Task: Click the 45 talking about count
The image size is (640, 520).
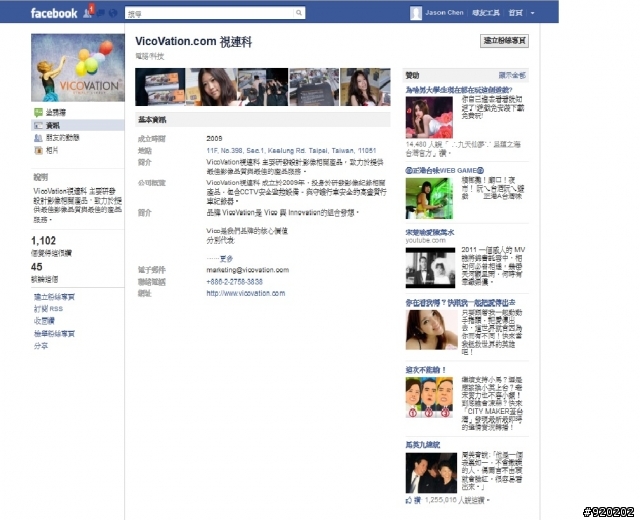Action: (36, 267)
